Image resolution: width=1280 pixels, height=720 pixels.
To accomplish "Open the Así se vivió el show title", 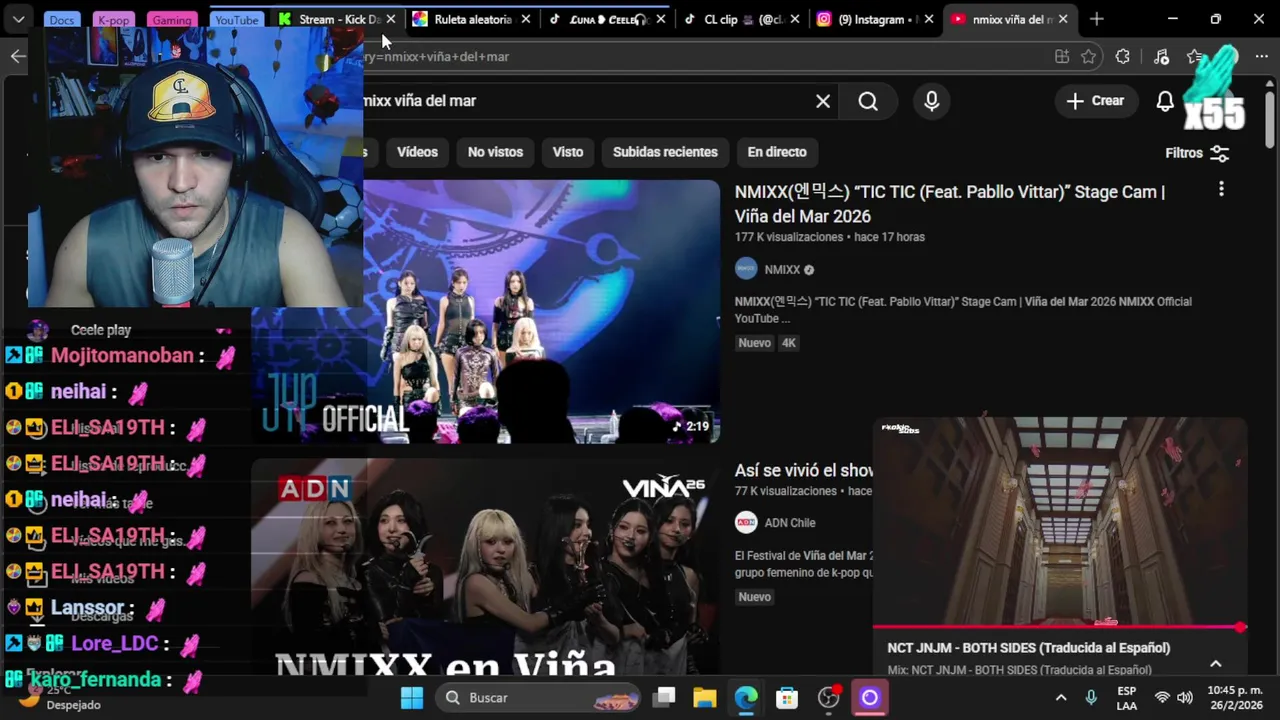I will coord(804,470).
